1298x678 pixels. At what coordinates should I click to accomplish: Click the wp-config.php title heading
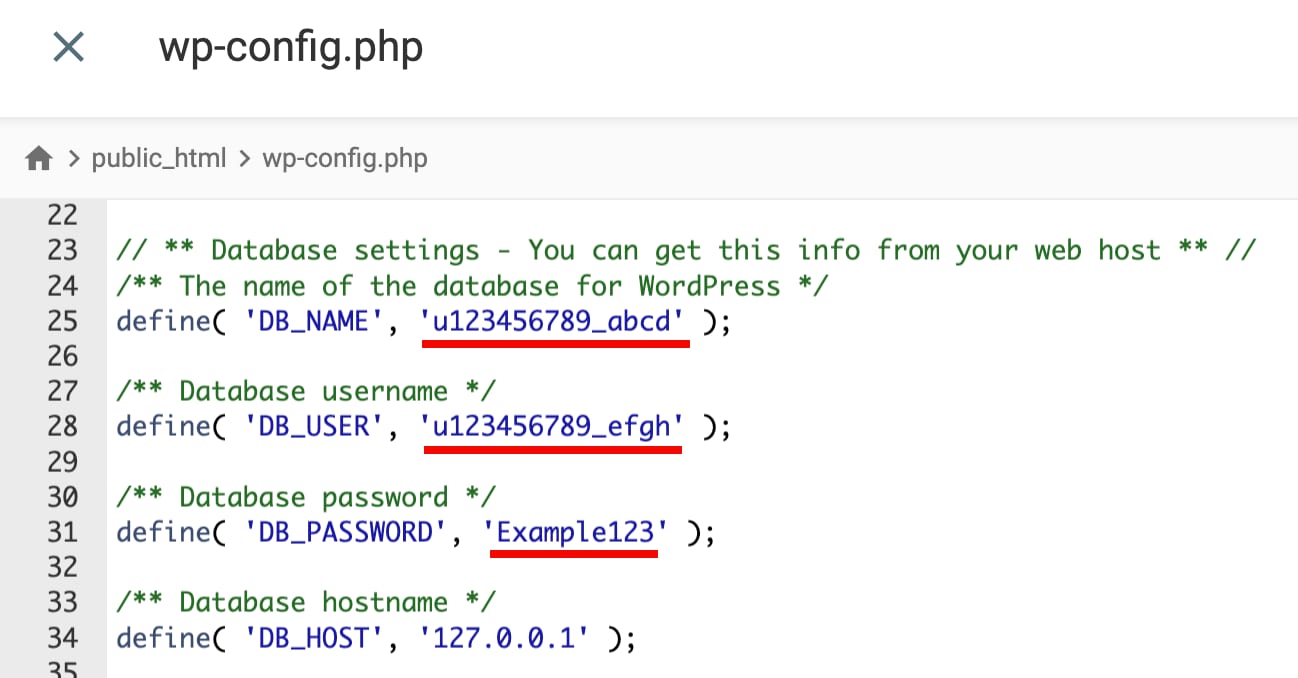[x=291, y=47]
